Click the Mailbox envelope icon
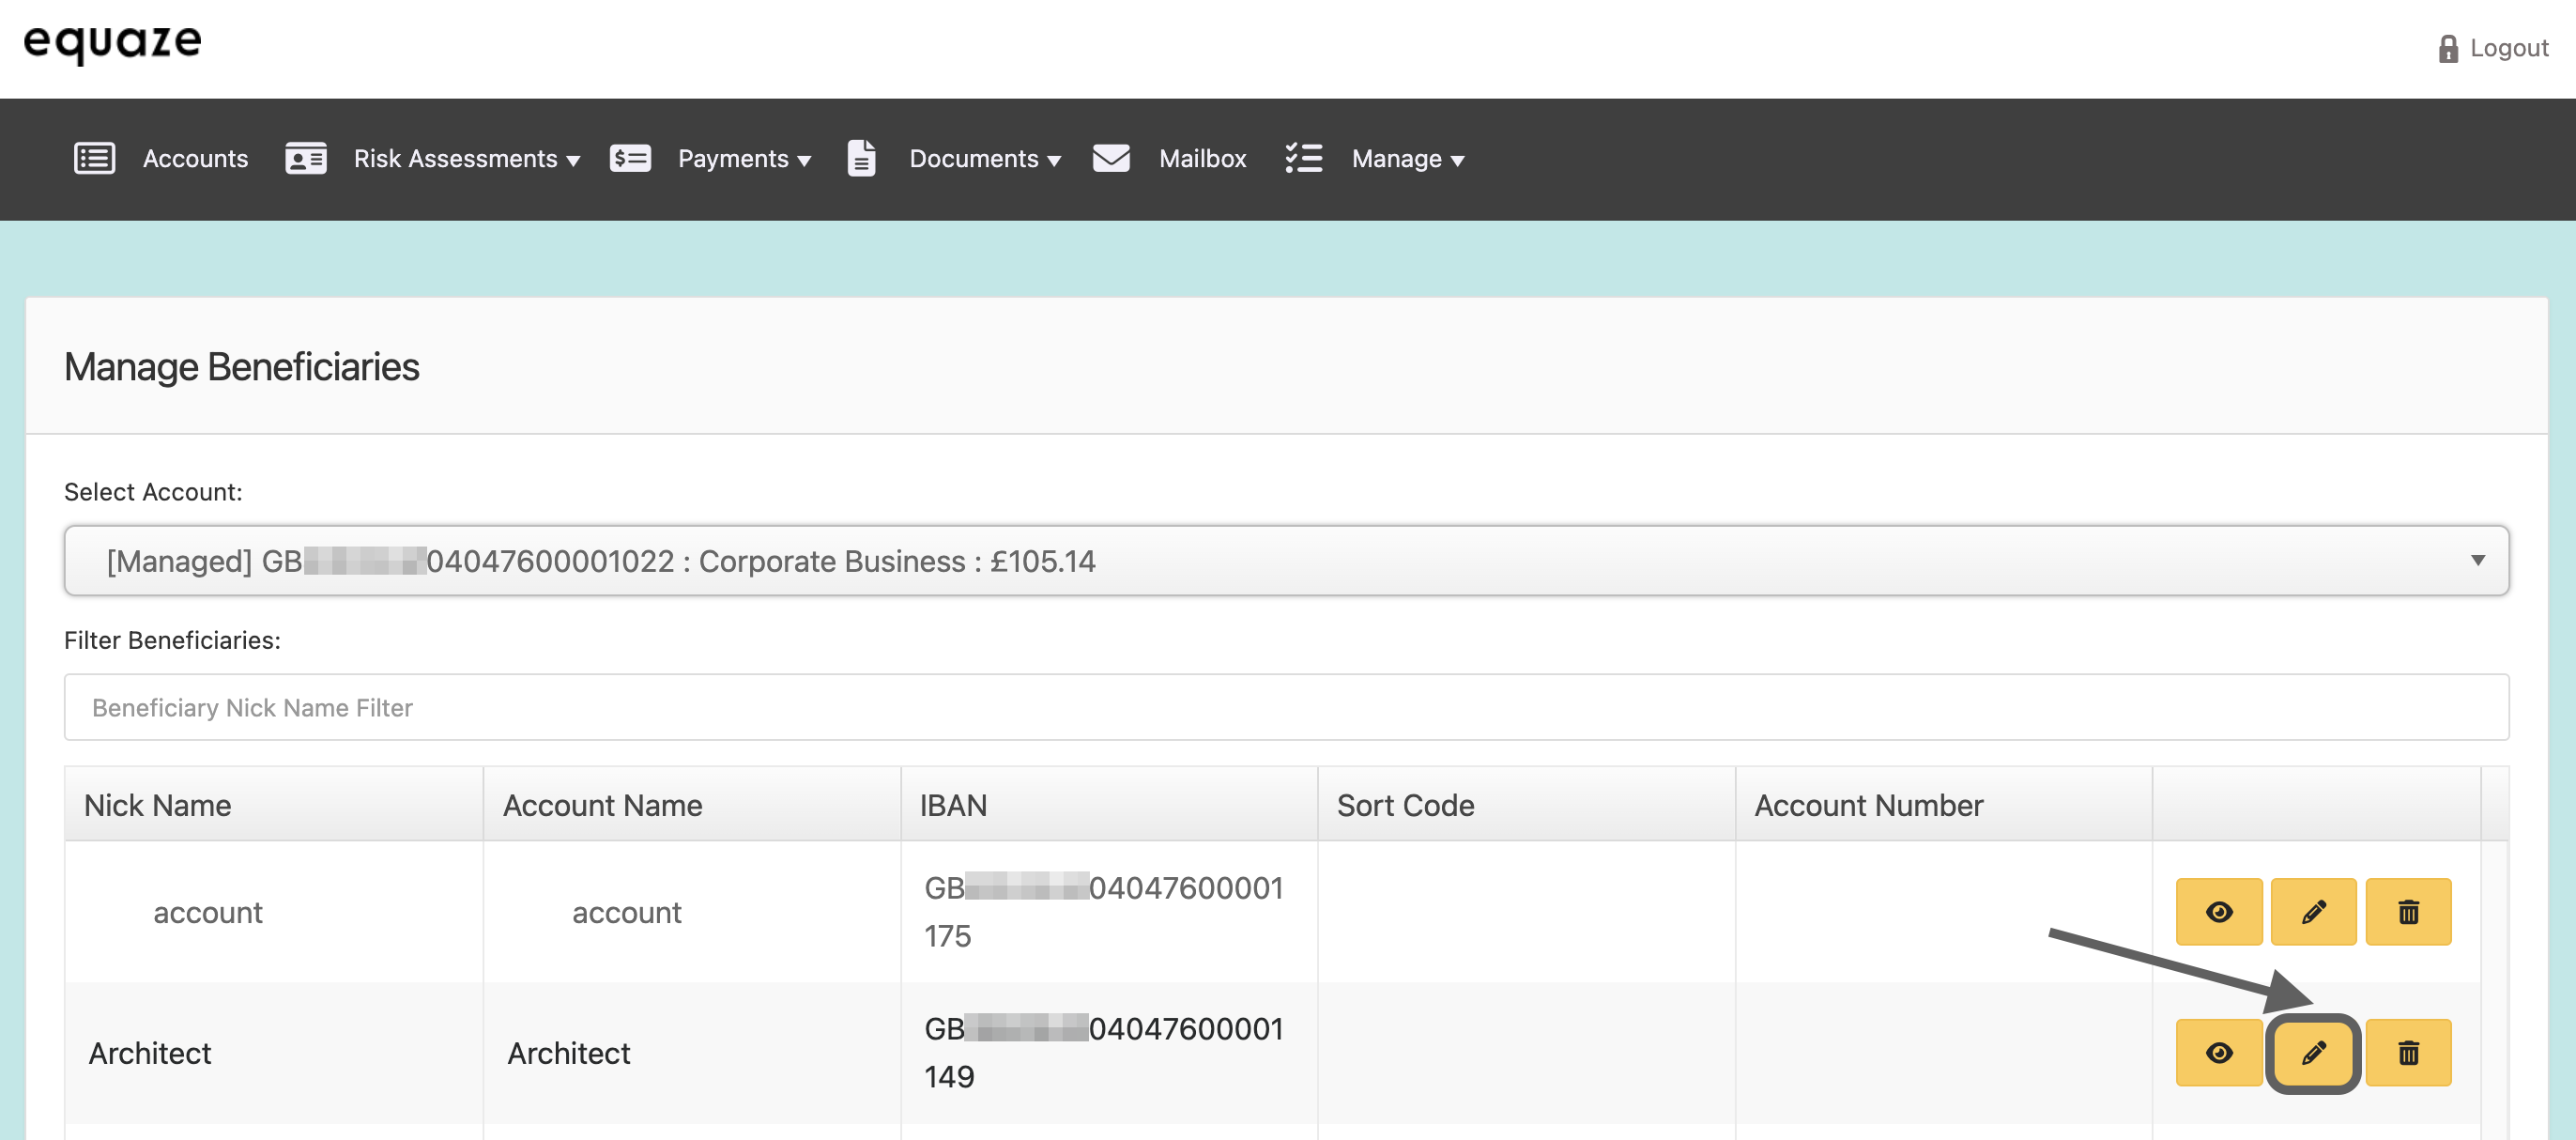 click(x=1111, y=158)
